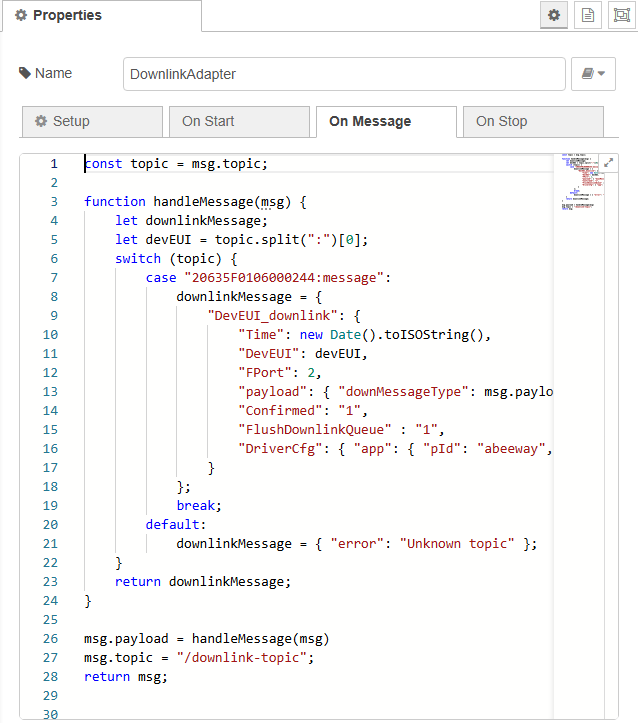Open node properties gear icon
The image size is (638, 723).
(x=554, y=16)
